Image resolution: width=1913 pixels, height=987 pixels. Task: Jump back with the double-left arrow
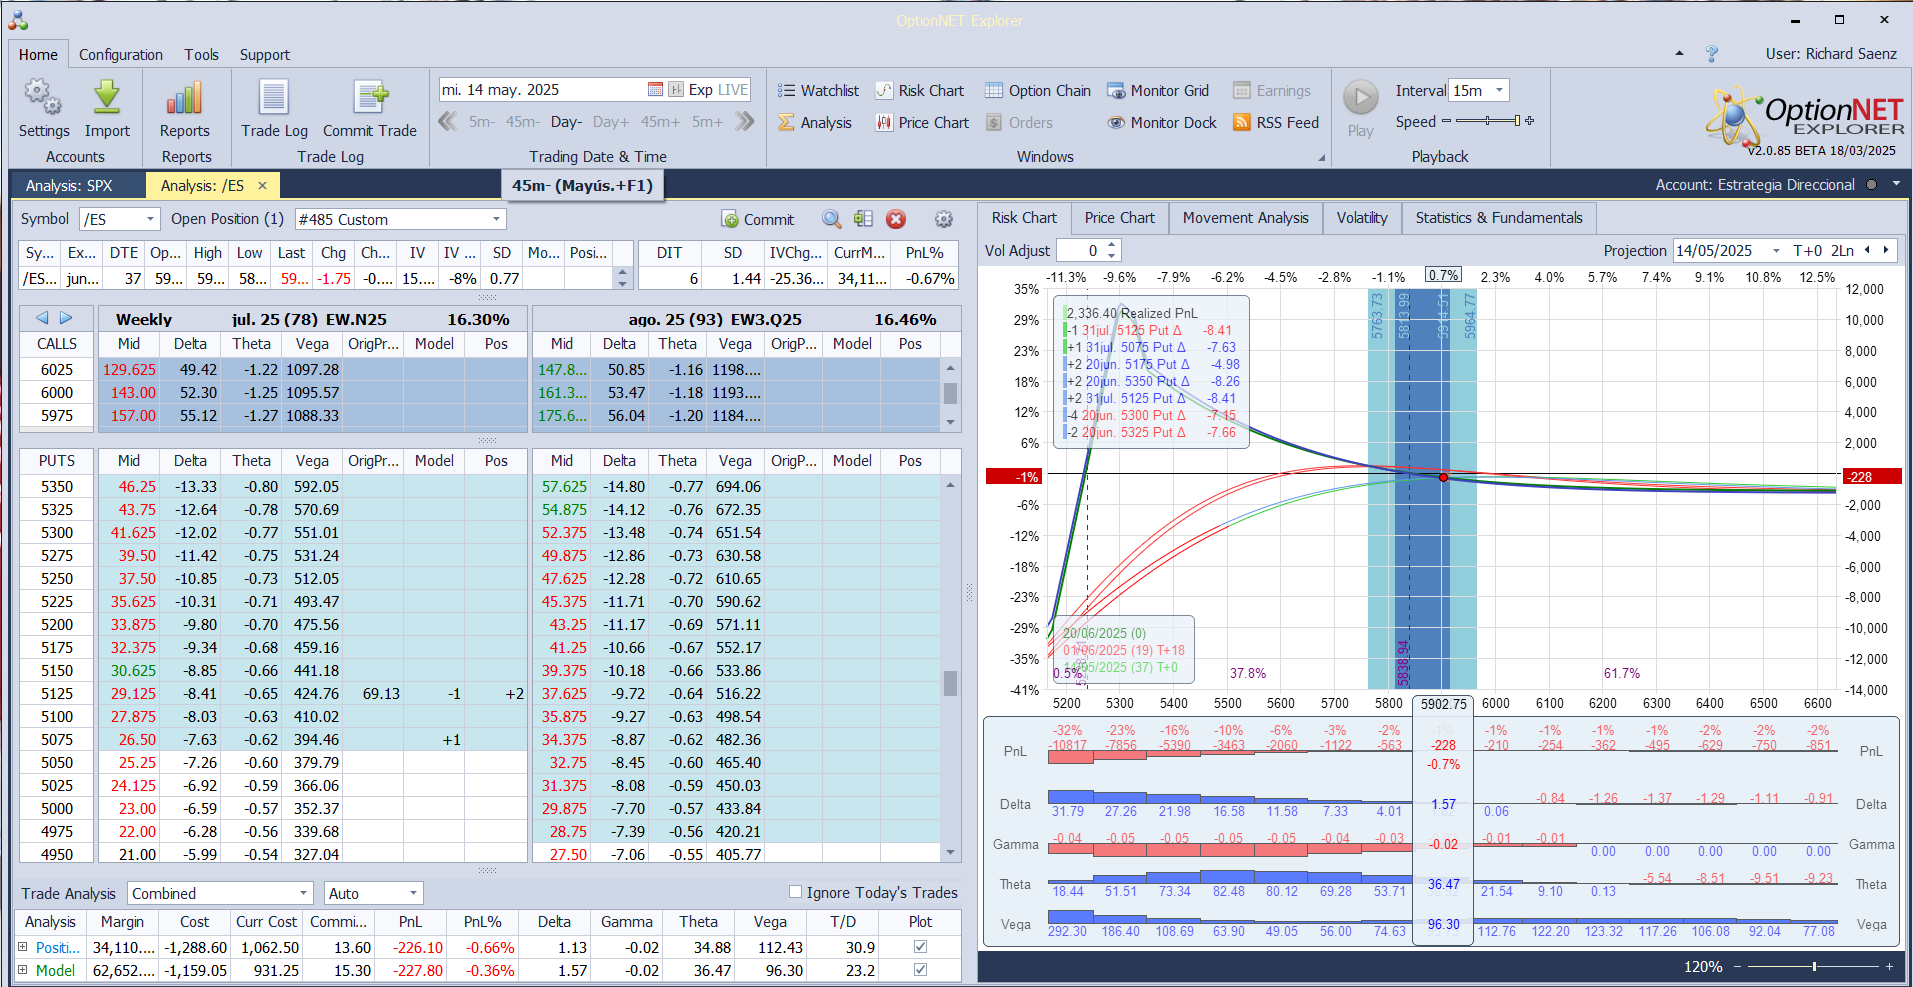[448, 122]
